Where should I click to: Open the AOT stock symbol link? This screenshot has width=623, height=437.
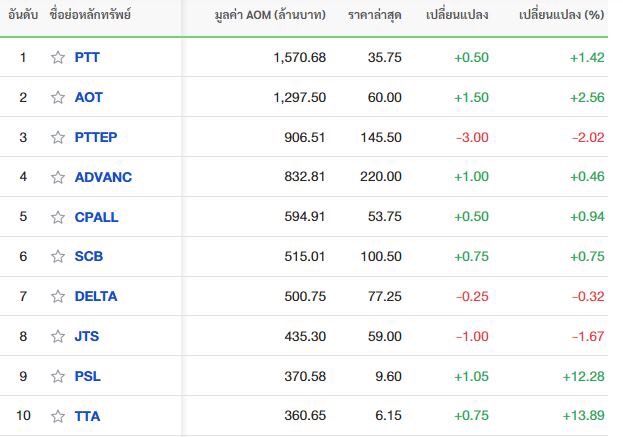tap(89, 97)
